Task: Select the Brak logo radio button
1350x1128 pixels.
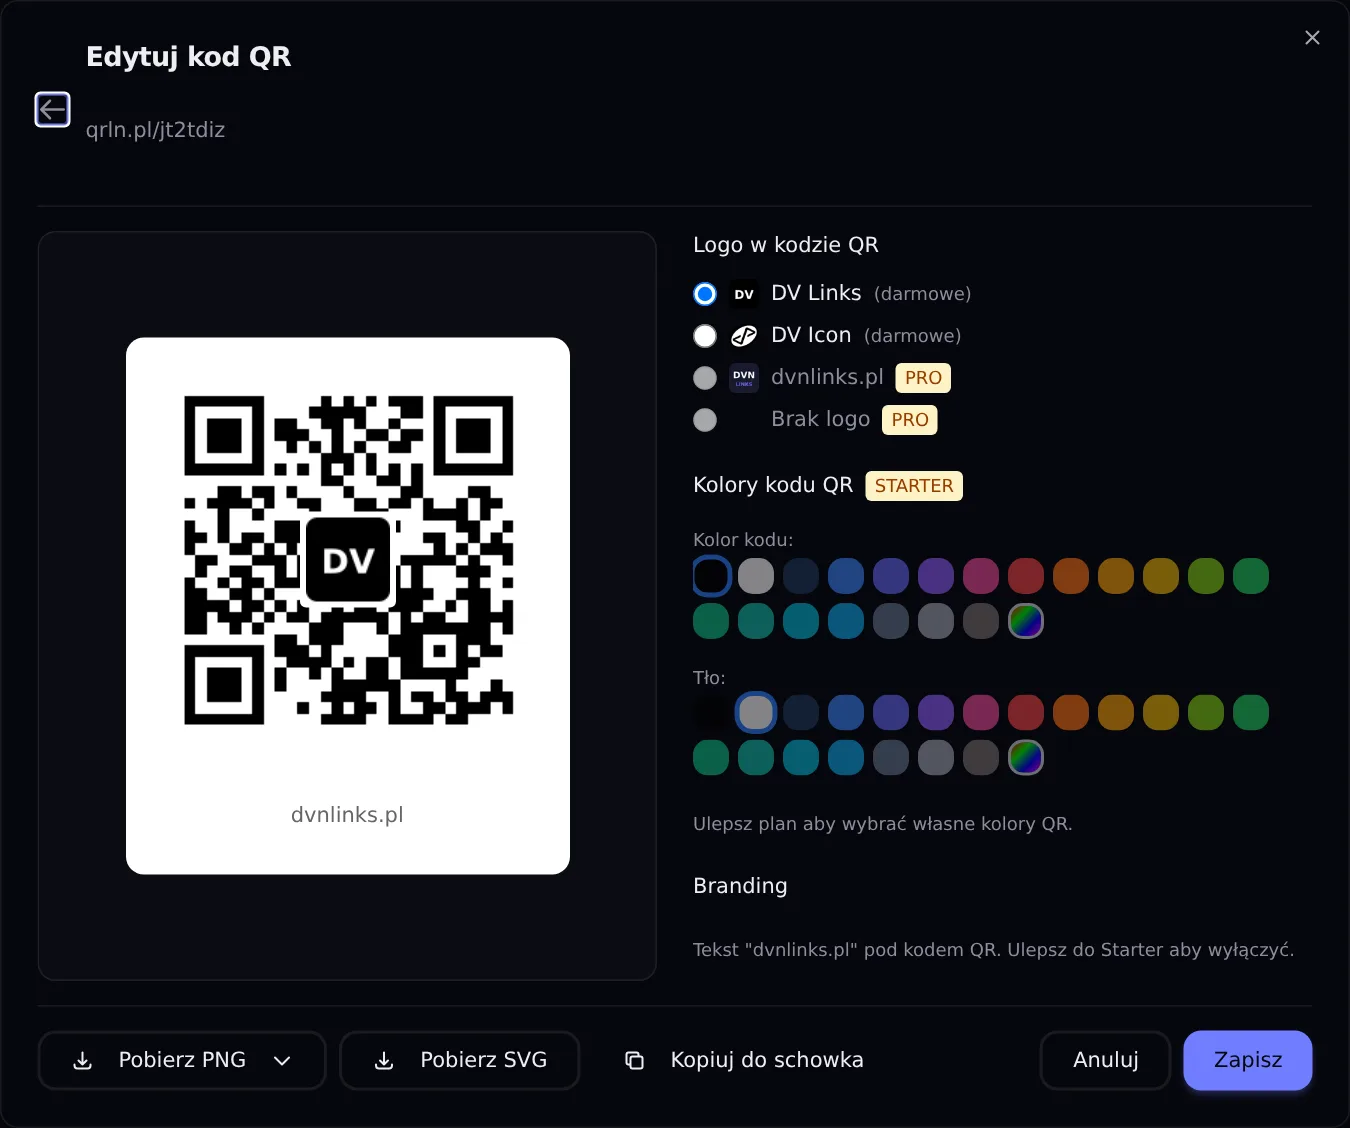Action: tap(705, 420)
